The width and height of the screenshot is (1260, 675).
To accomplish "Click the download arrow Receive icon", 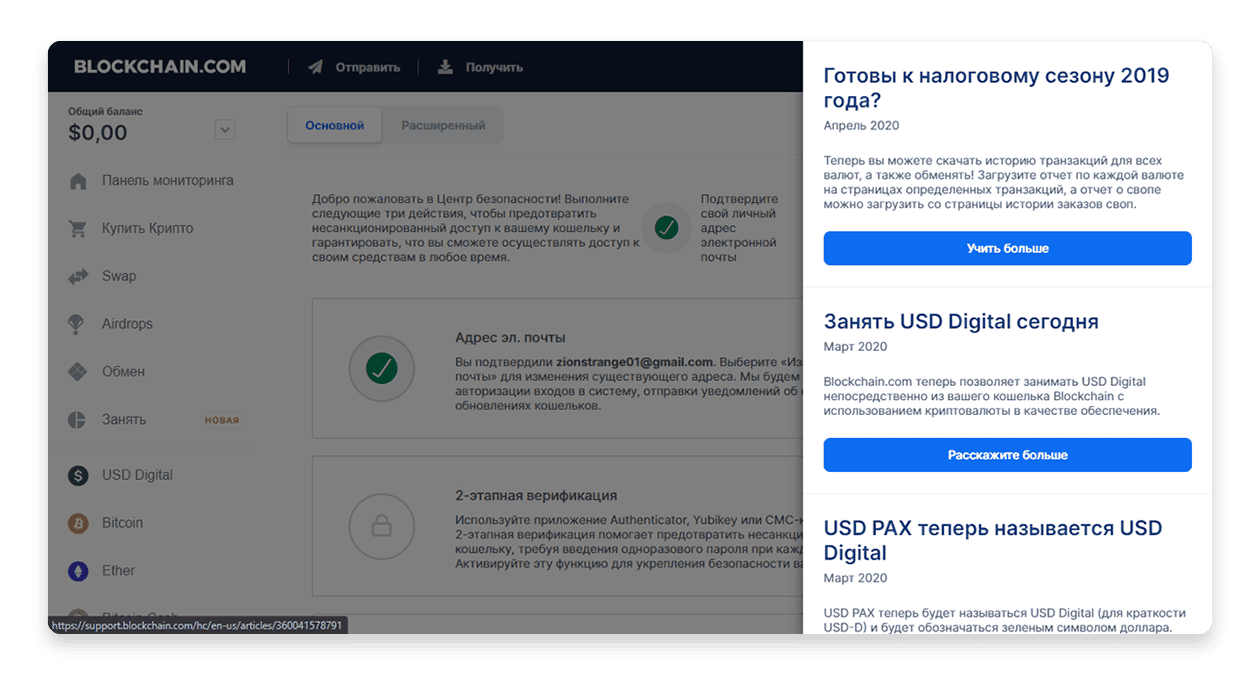I will click(x=445, y=67).
